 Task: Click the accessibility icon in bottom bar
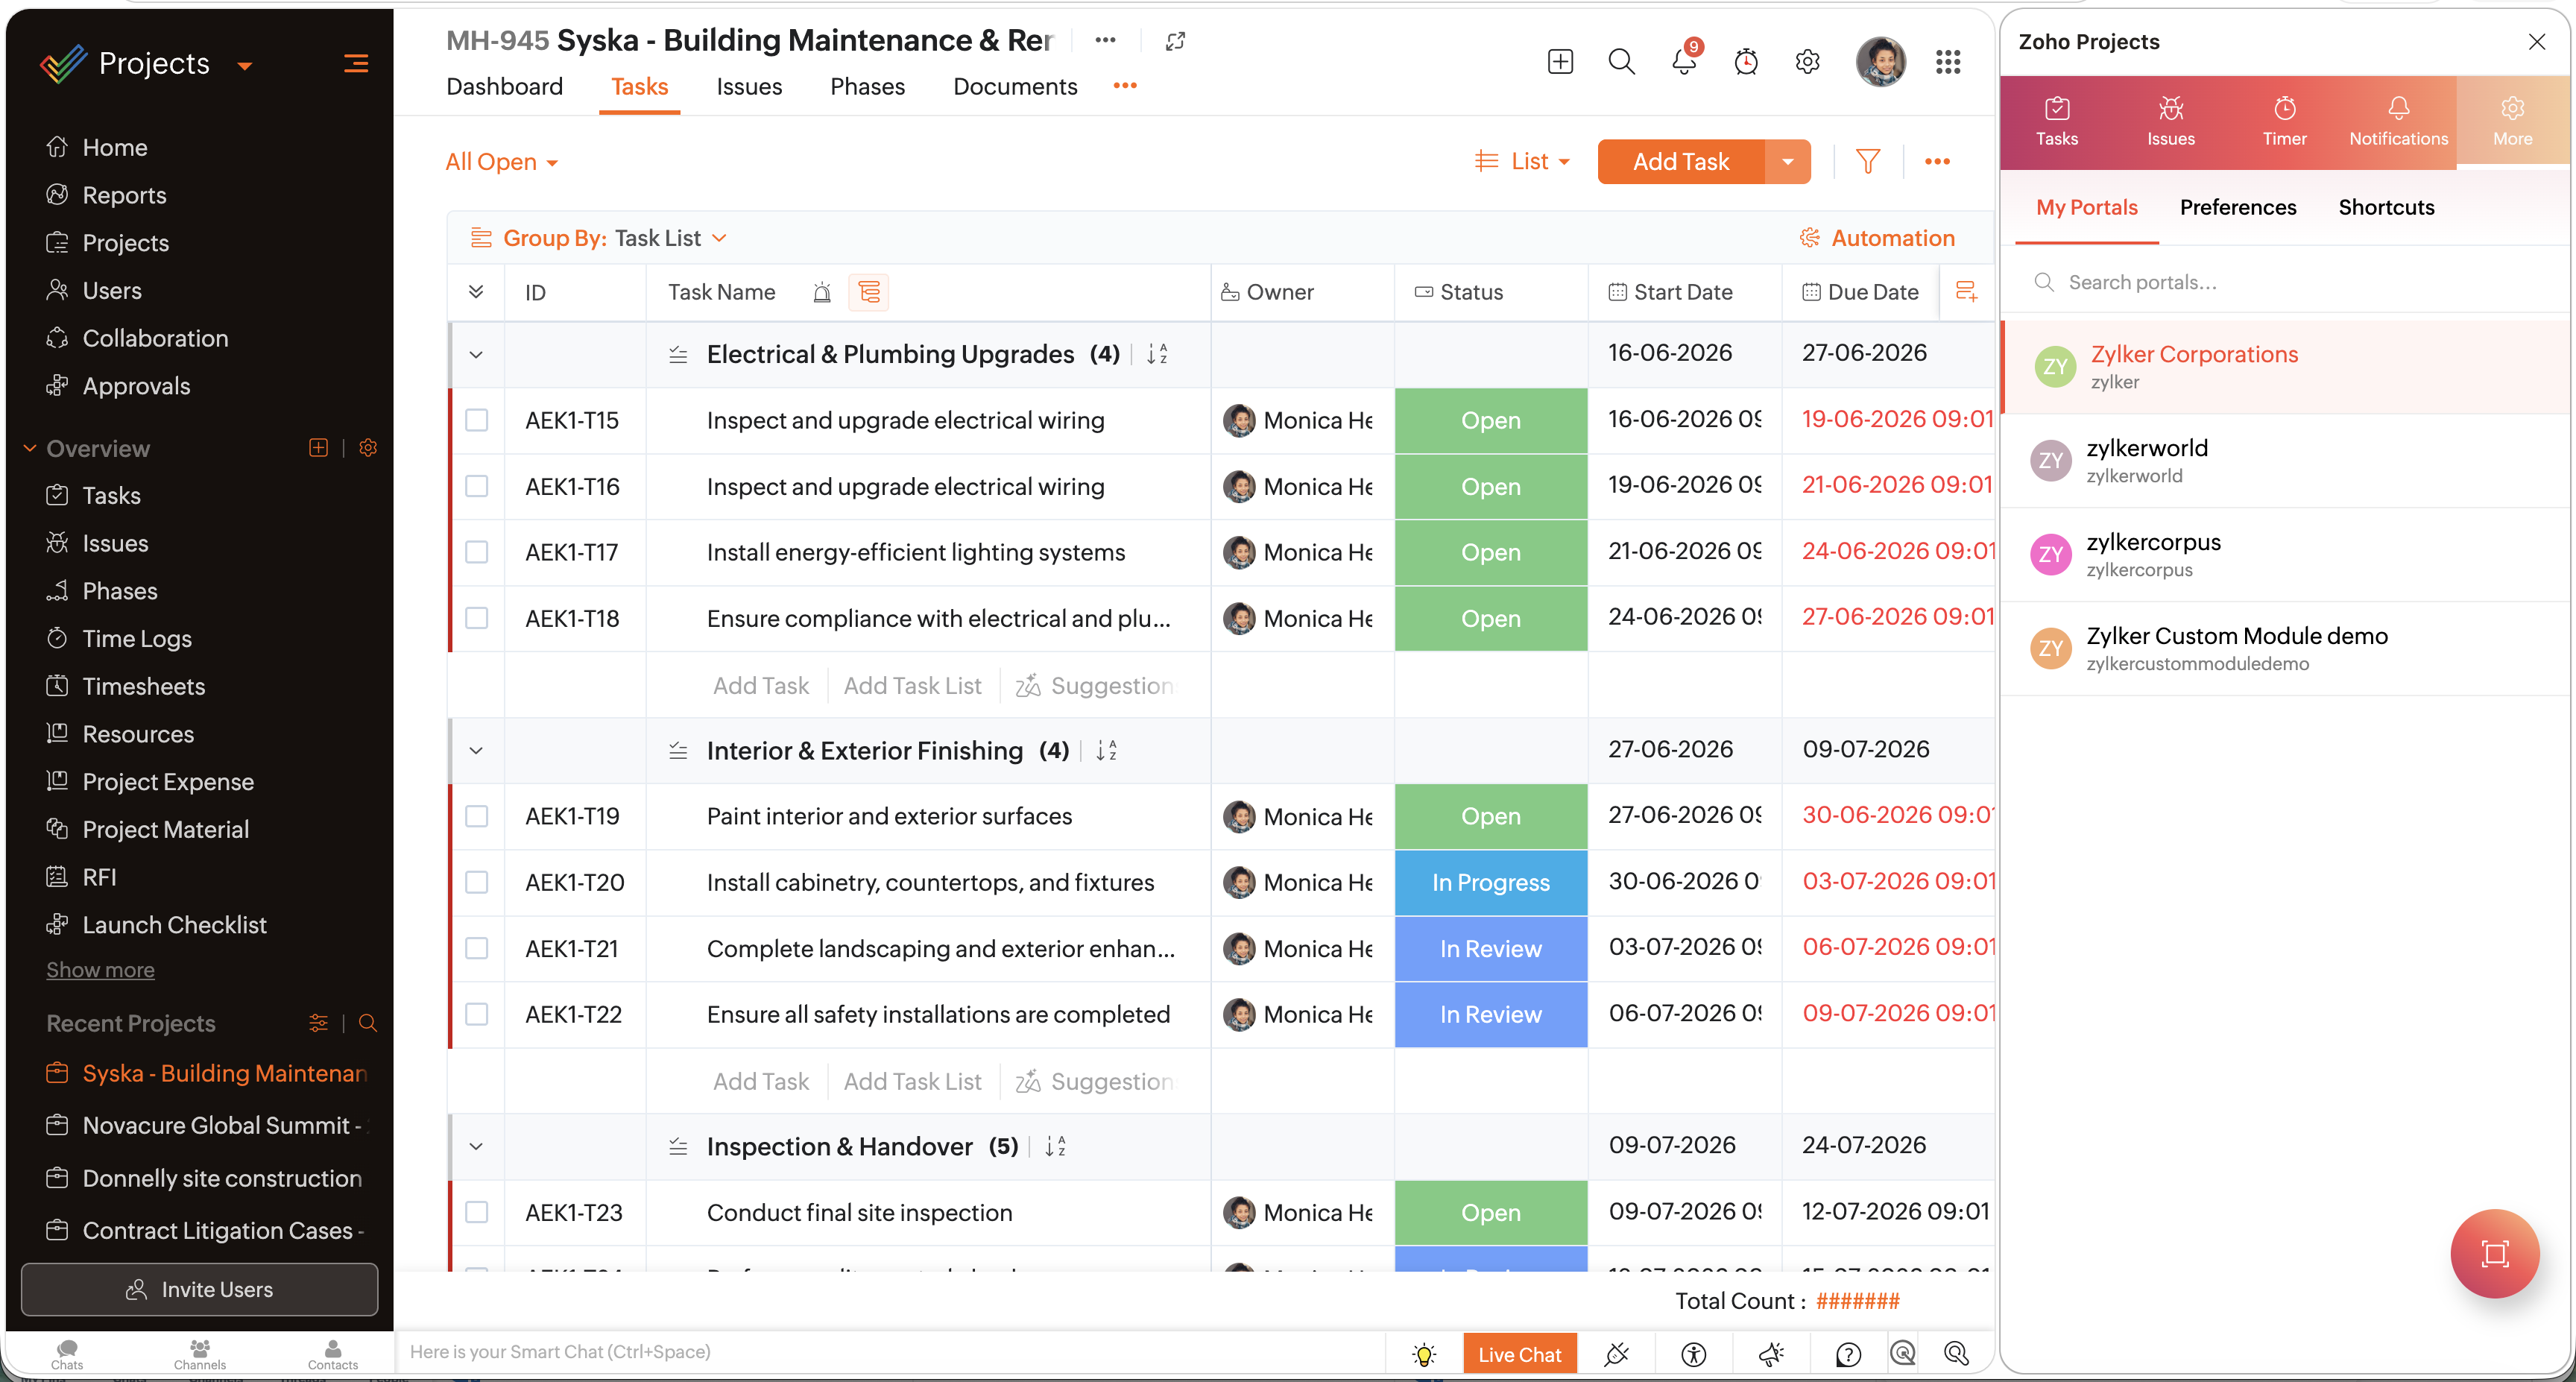(1693, 1354)
